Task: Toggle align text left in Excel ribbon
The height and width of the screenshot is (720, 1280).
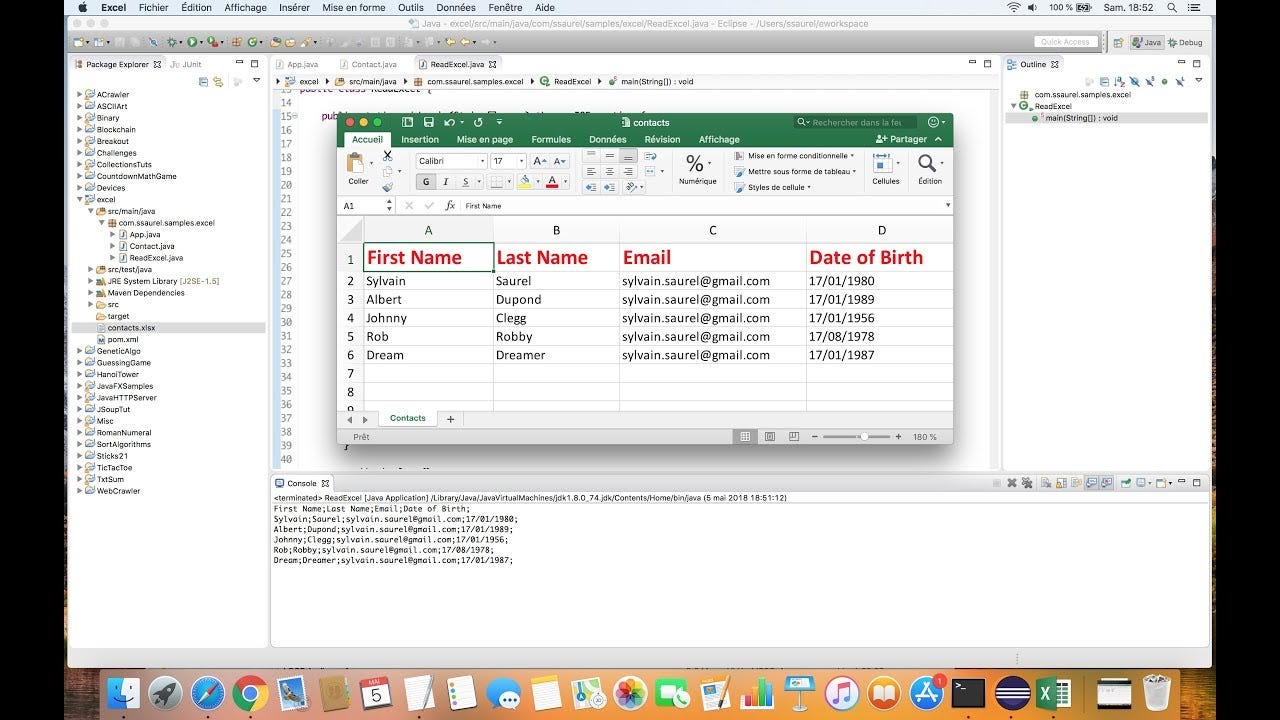Action: point(590,172)
